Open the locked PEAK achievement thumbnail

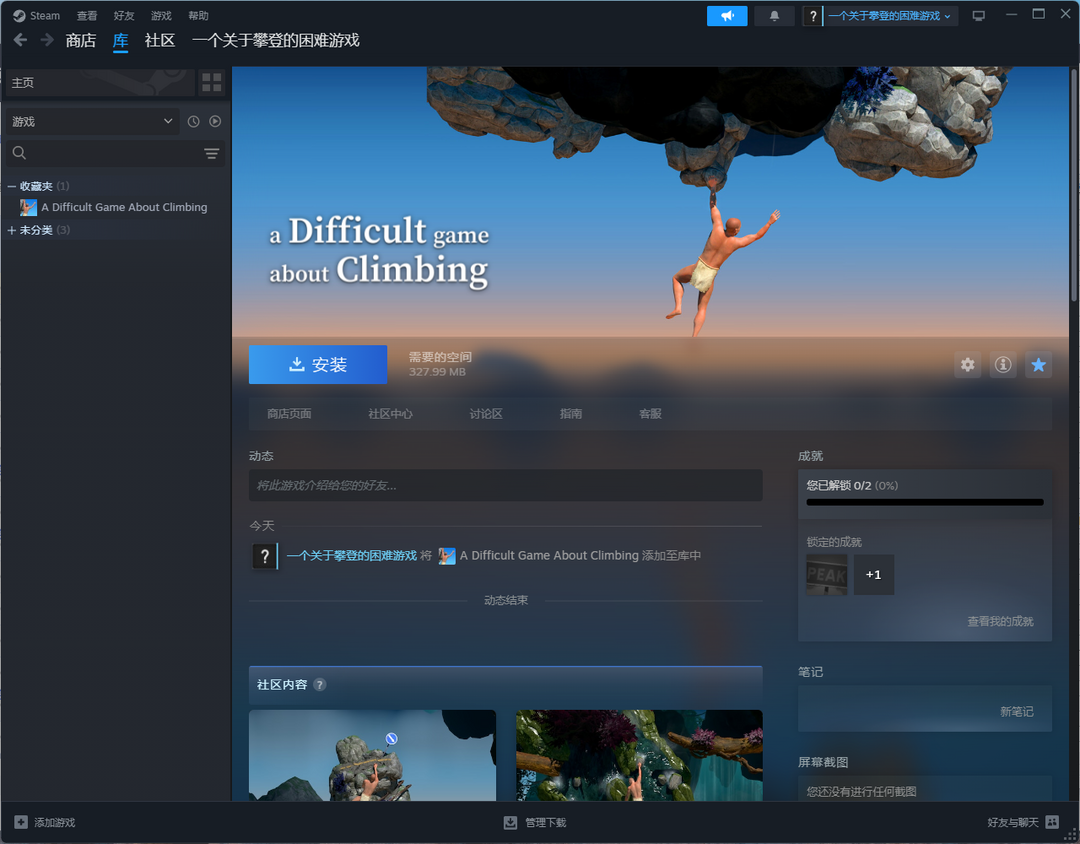click(x=827, y=575)
